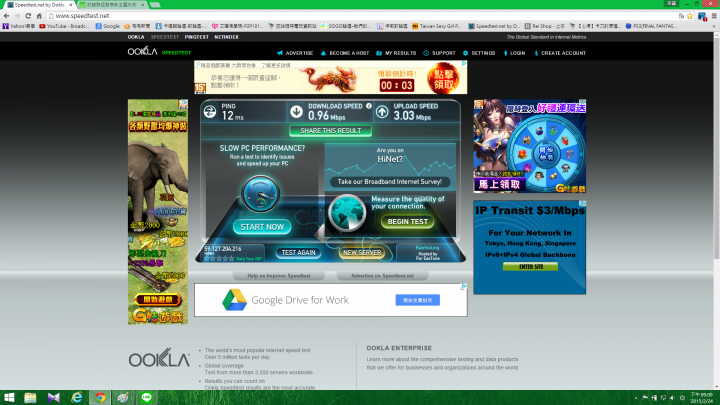
Task: Select PINGTEST in the top site menu
Action: coord(197,37)
